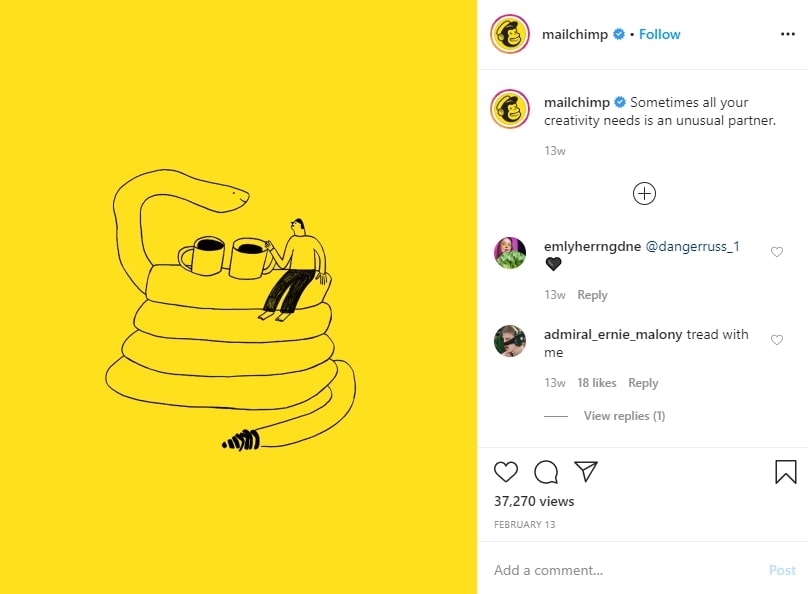Follow the mailchimp account

click(x=659, y=35)
